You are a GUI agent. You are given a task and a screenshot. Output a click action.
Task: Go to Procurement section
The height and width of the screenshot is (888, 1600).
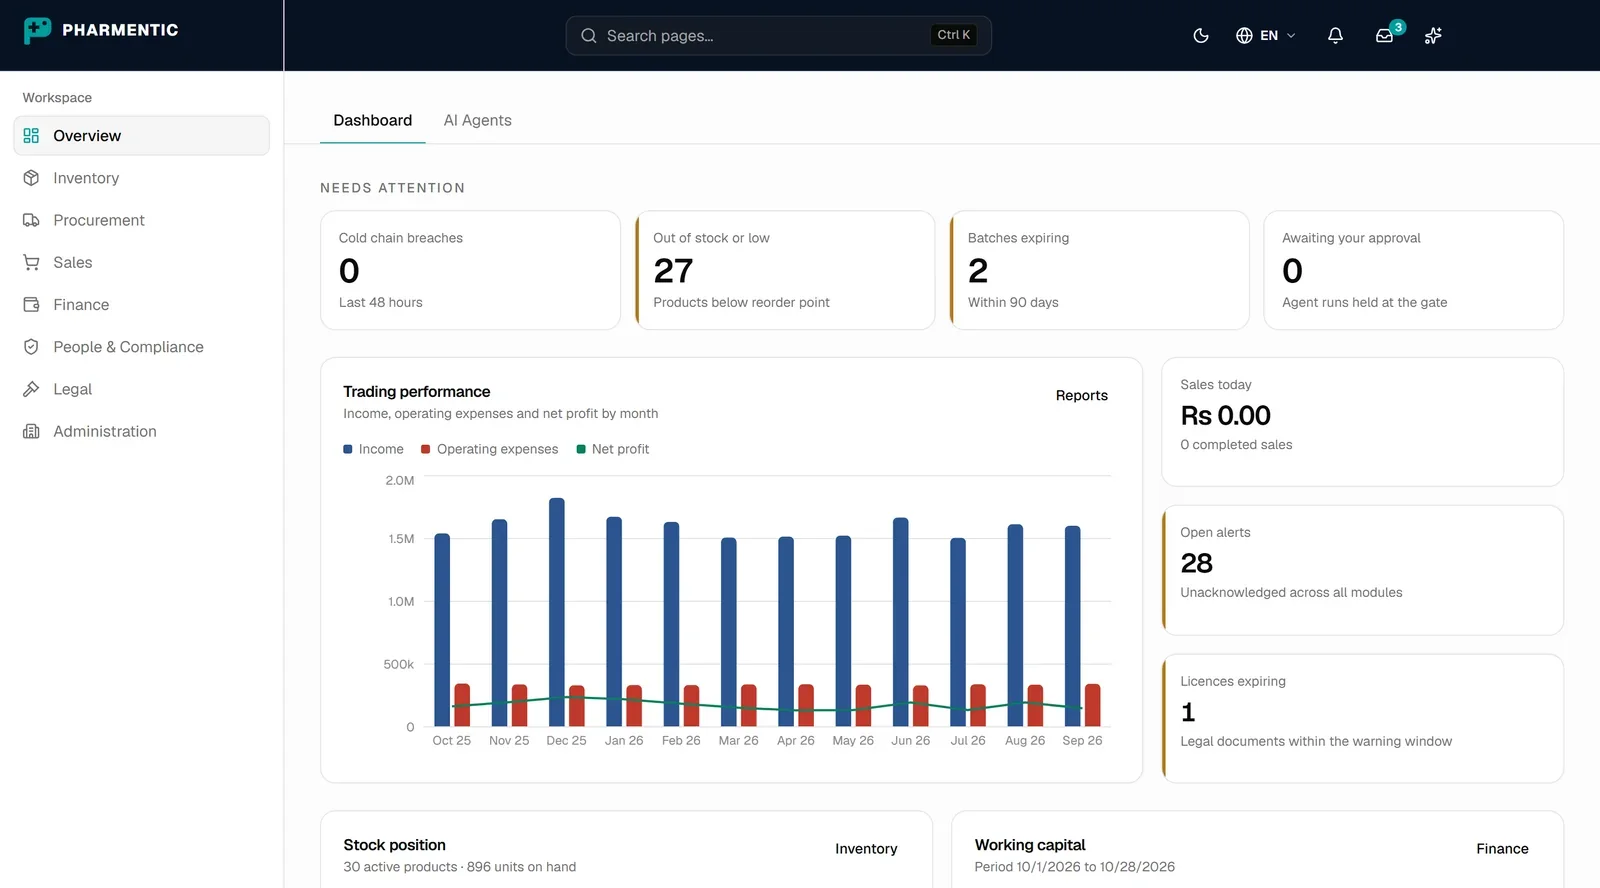tap(141, 220)
